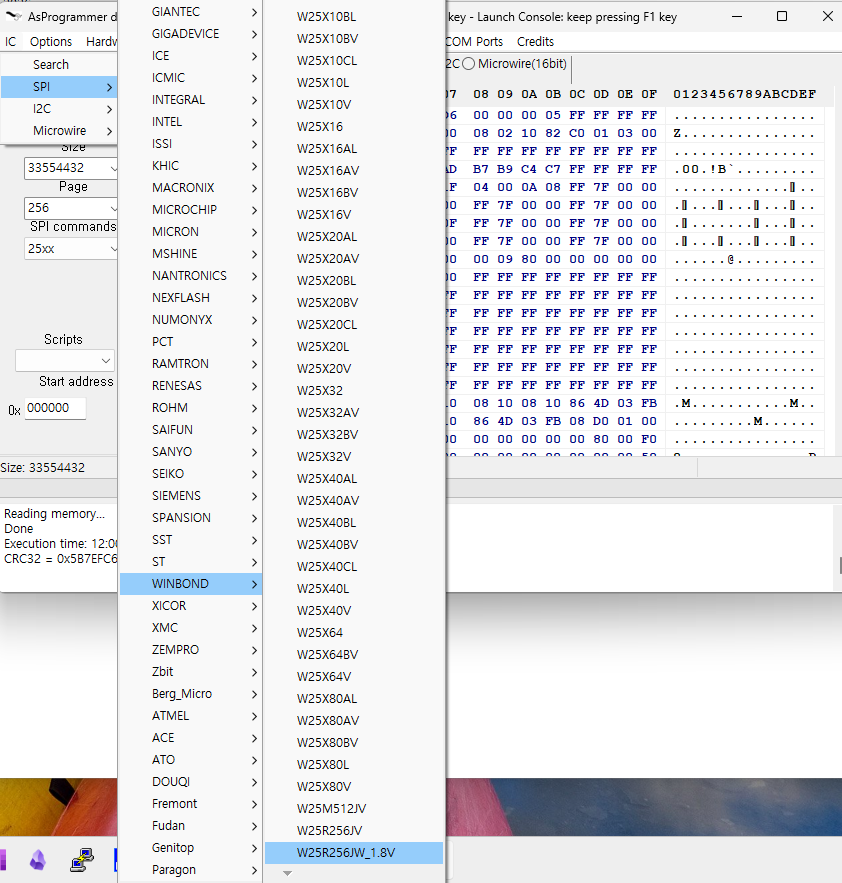
Task: Click the ASCII column header 0123456789ABCDEF
Action: [x=745, y=94]
